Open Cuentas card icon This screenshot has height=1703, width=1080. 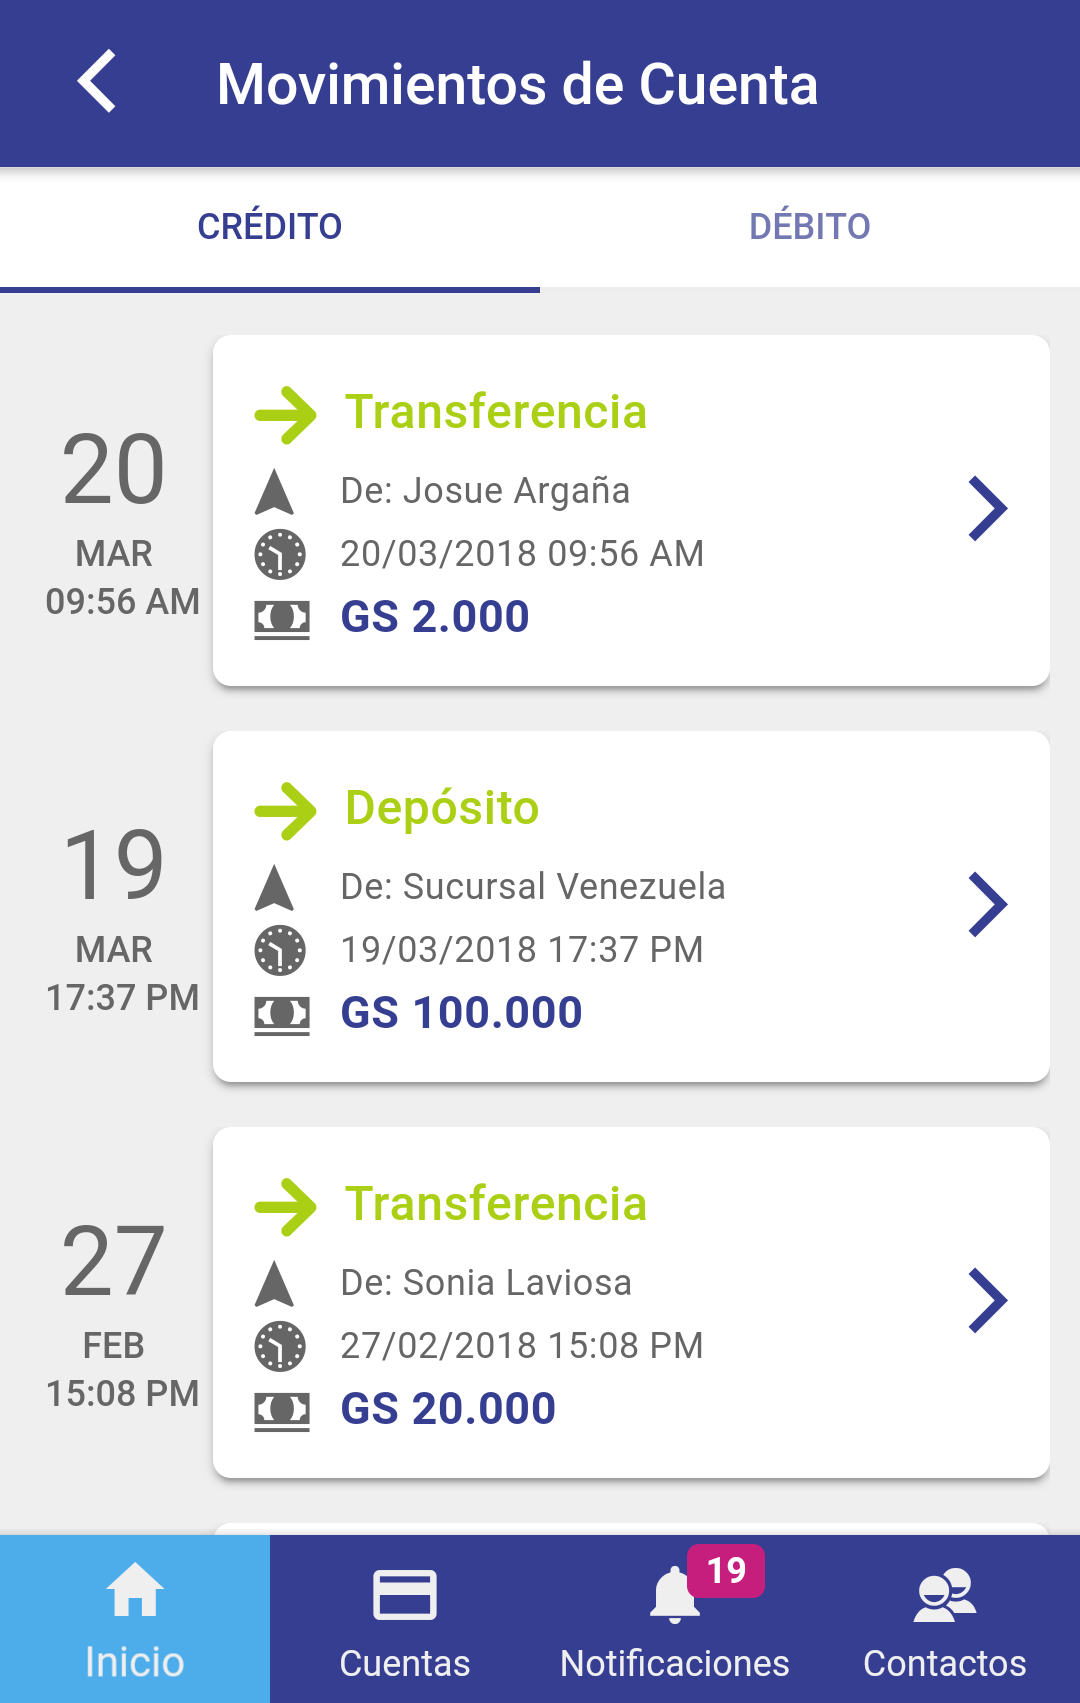point(405,1594)
